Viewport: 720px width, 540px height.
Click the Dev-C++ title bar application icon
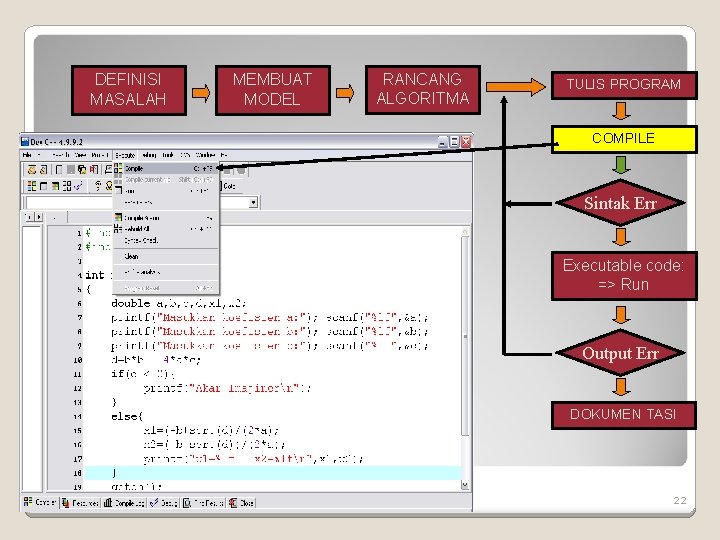[x=25, y=141]
